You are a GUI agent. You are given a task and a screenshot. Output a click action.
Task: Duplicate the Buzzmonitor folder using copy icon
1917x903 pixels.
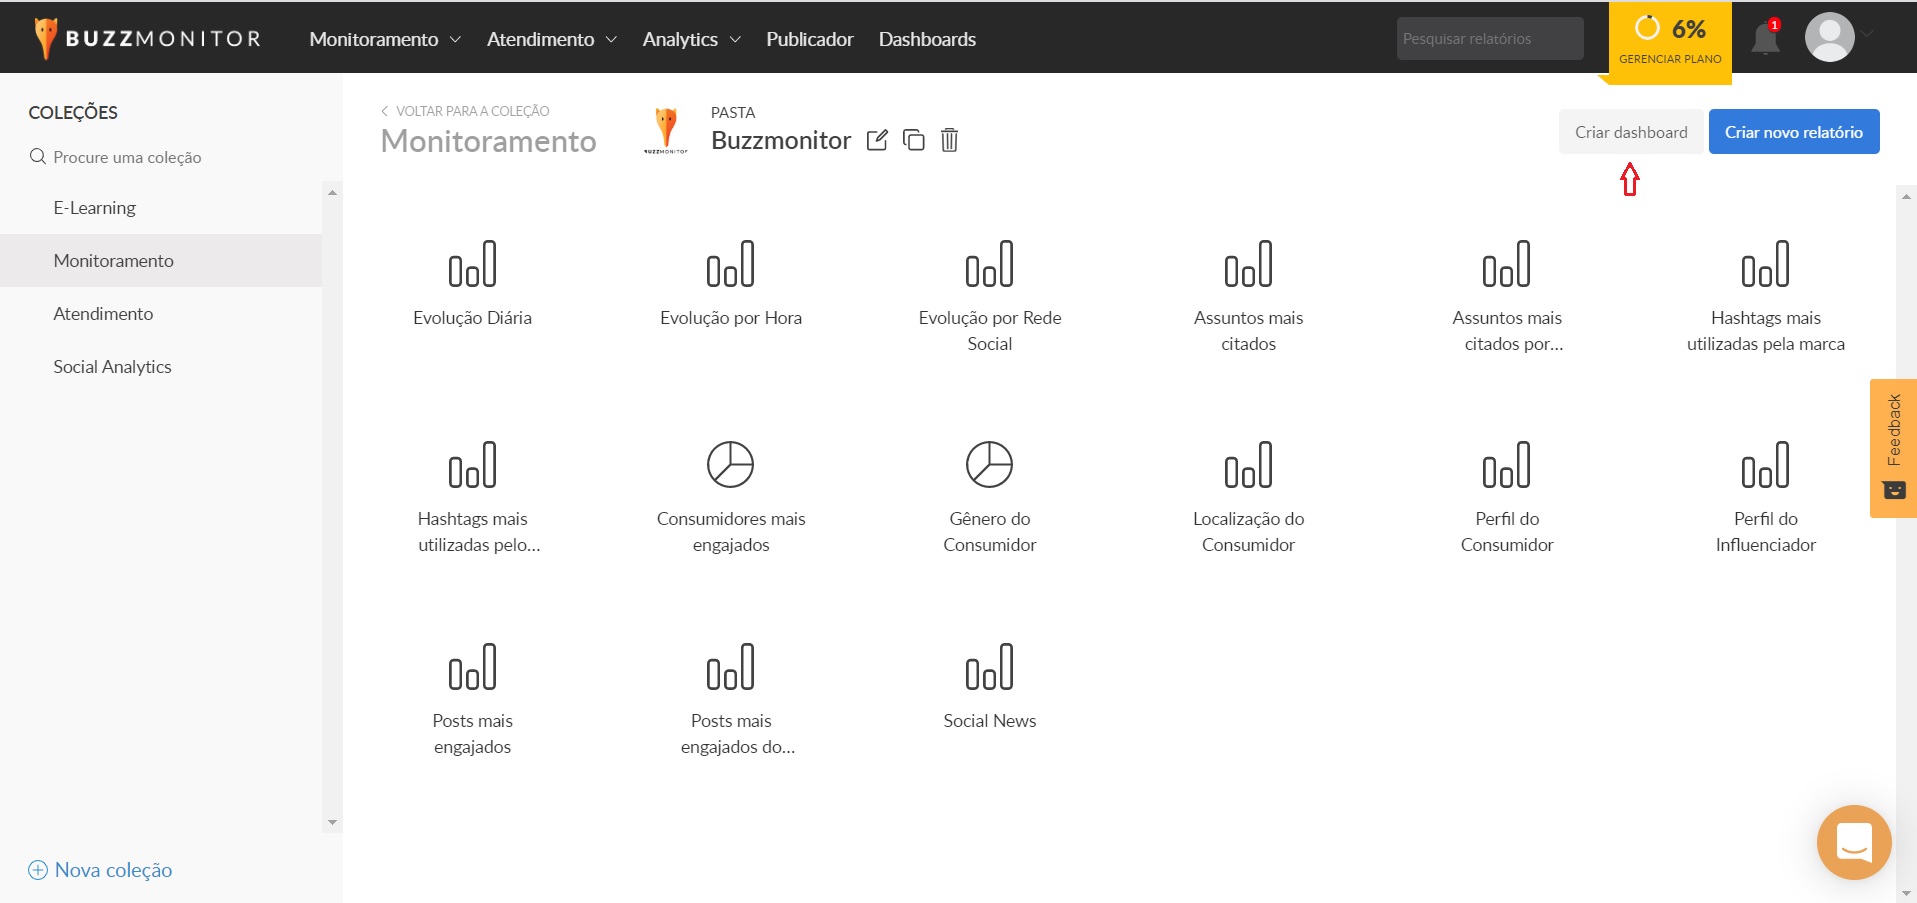pos(913,140)
